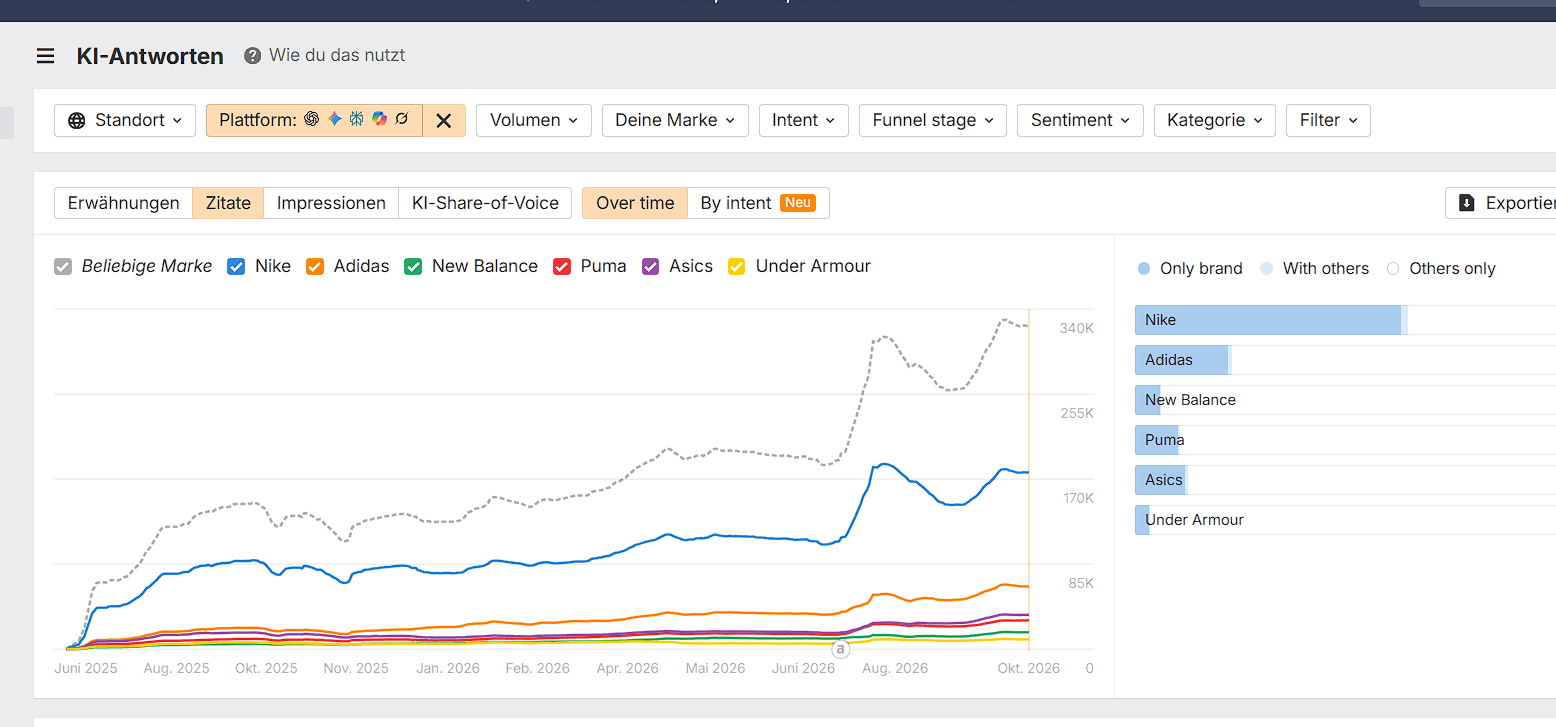The height and width of the screenshot is (727, 1556).
Task: Click the With others legend dot
Action: click(x=1267, y=268)
